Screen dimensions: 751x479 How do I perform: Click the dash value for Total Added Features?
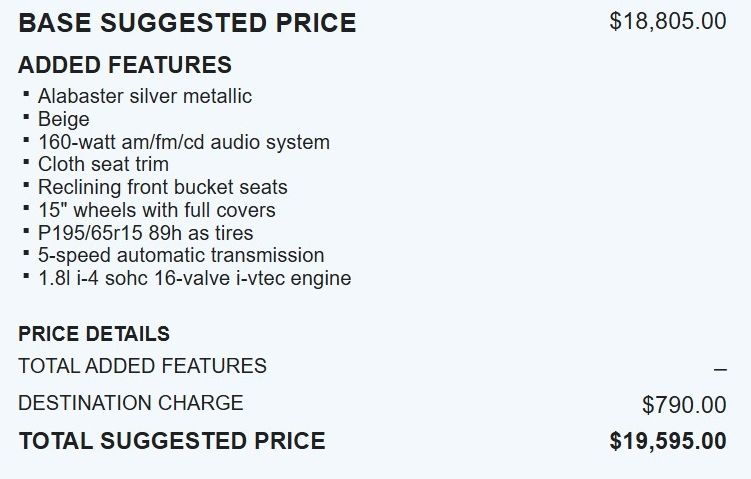[x=720, y=369]
